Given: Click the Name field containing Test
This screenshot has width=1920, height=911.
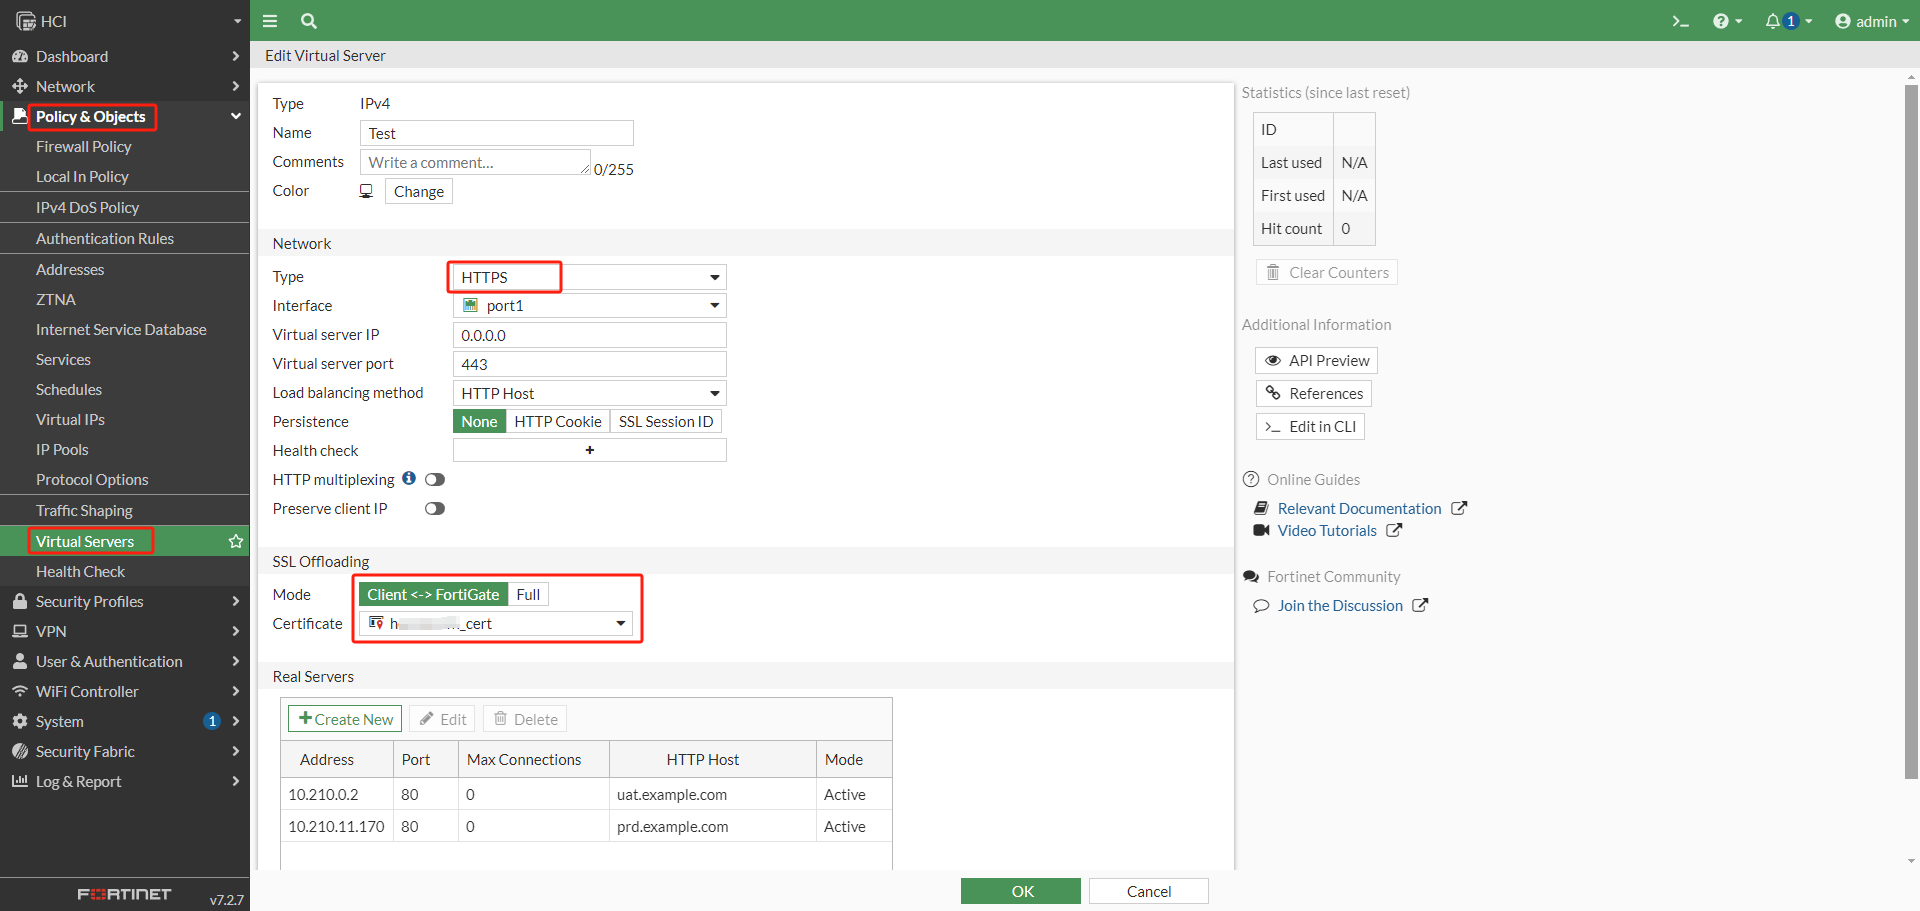Looking at the screenshot, I should (497, 132).
